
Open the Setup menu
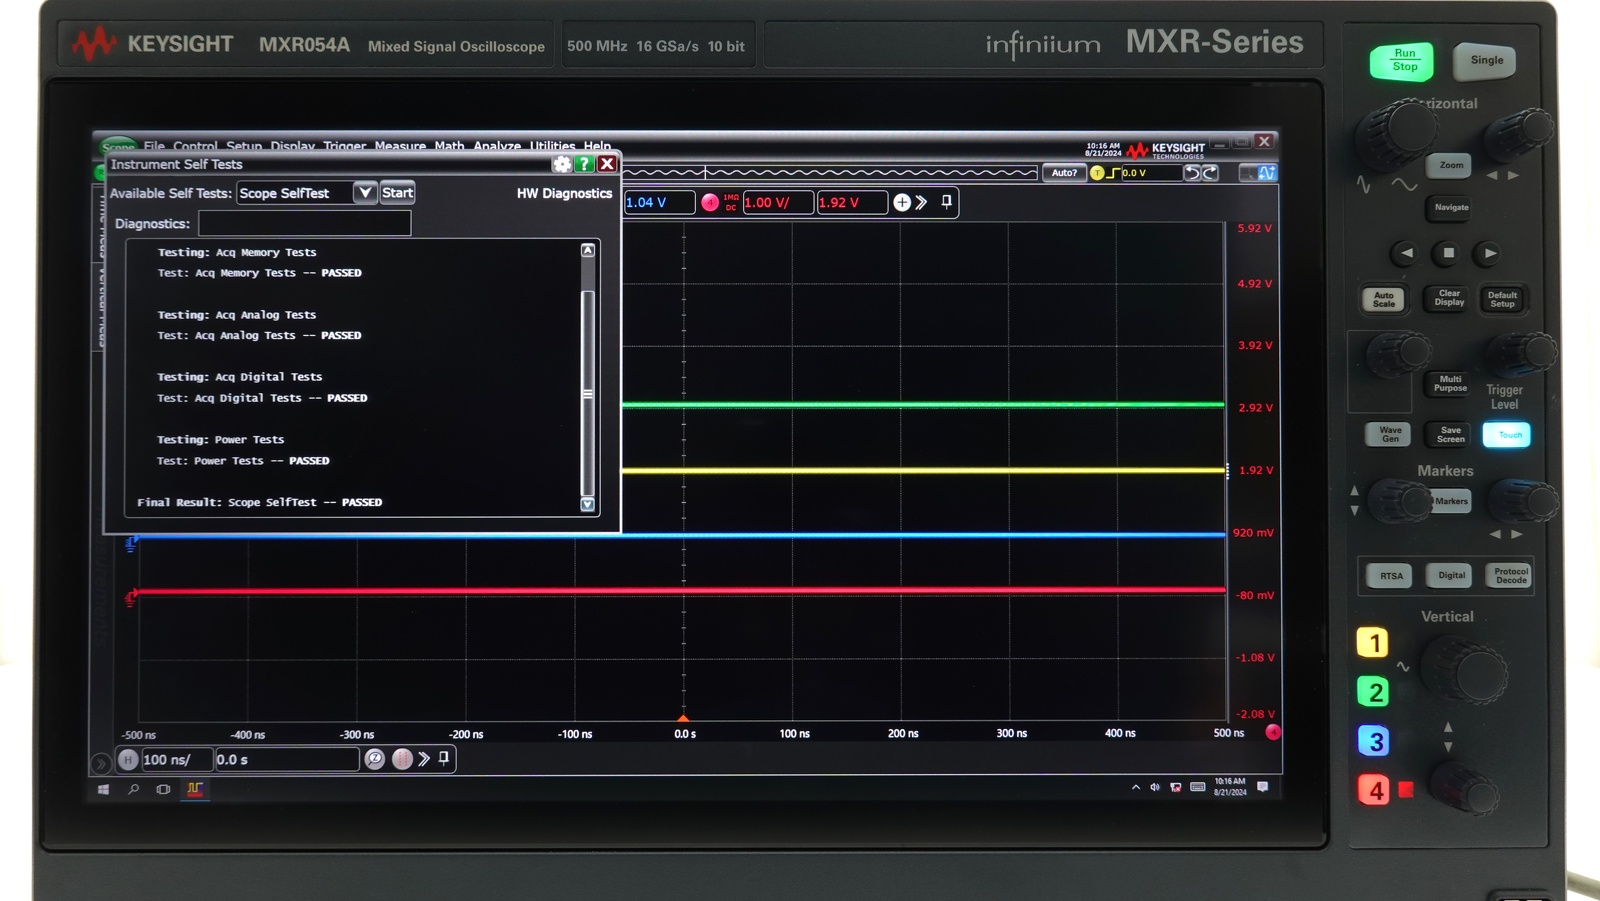pyautogui.click(x=244, y=146)
